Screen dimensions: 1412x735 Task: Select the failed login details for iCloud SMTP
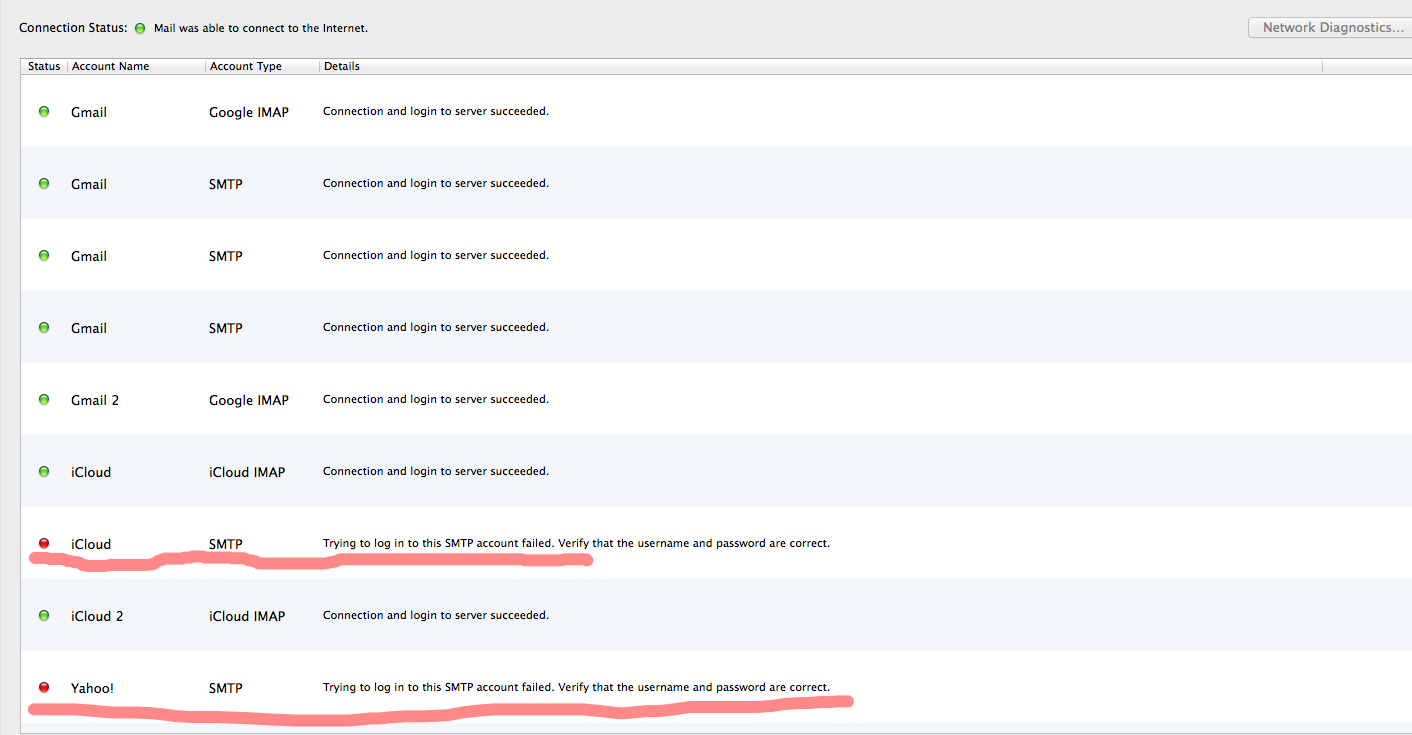coord(576,543)
